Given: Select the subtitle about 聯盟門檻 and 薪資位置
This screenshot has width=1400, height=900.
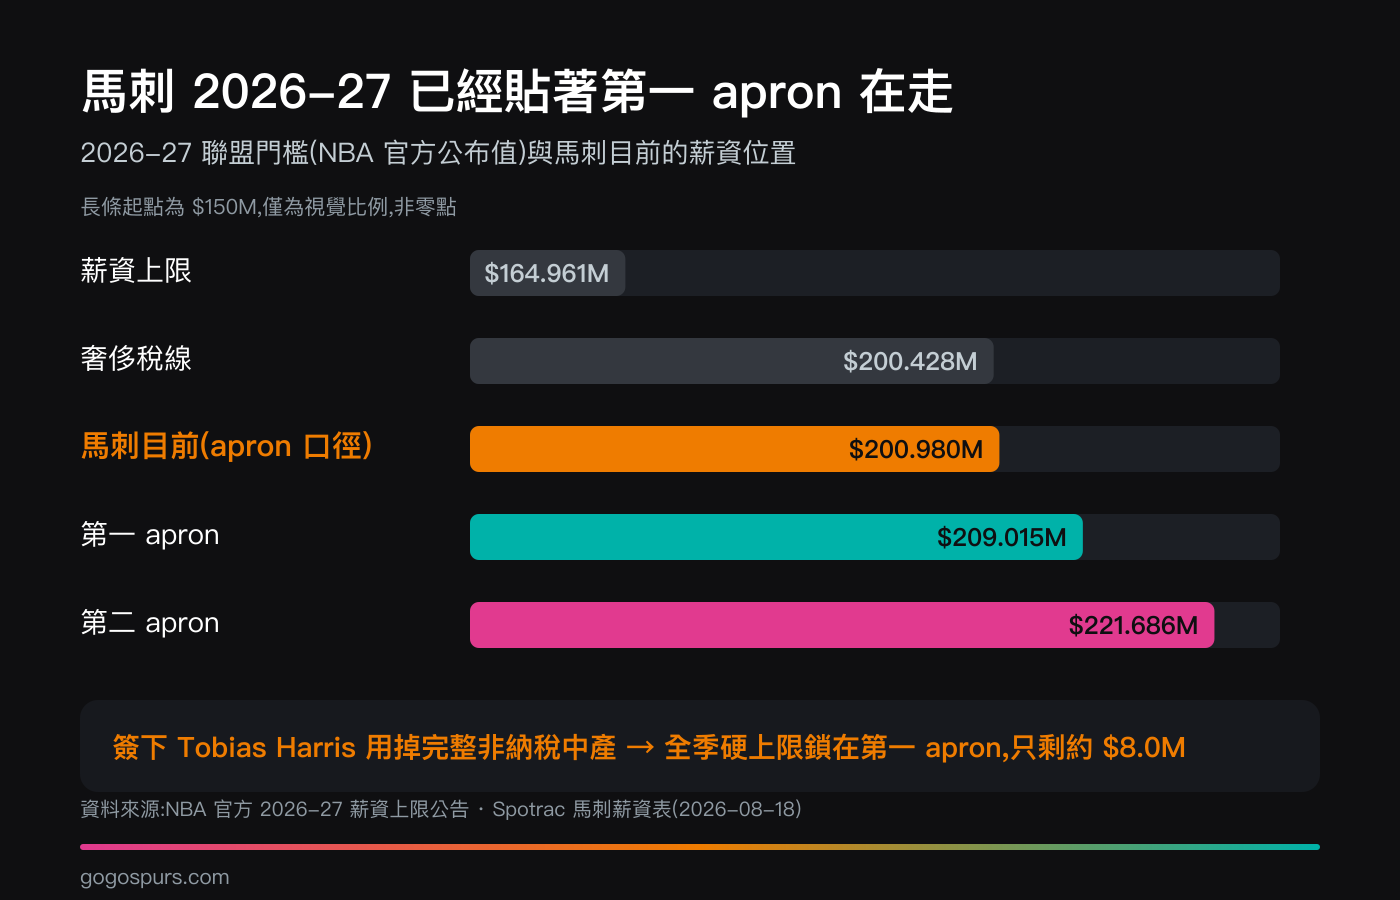Looking at the screenshot, I should coord(438,153).
